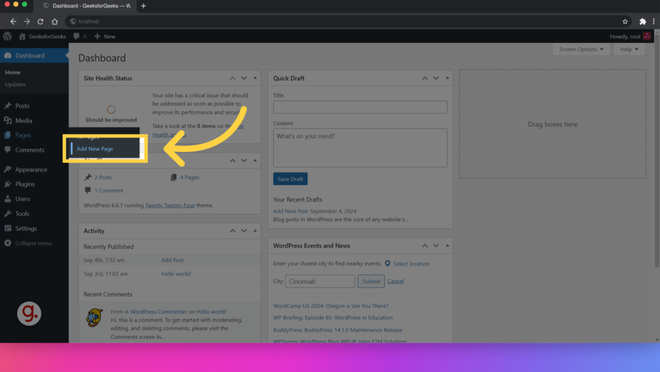Move Quick Draft box down
The width and height of the screenshot is (660, 372).
[436, 78]
